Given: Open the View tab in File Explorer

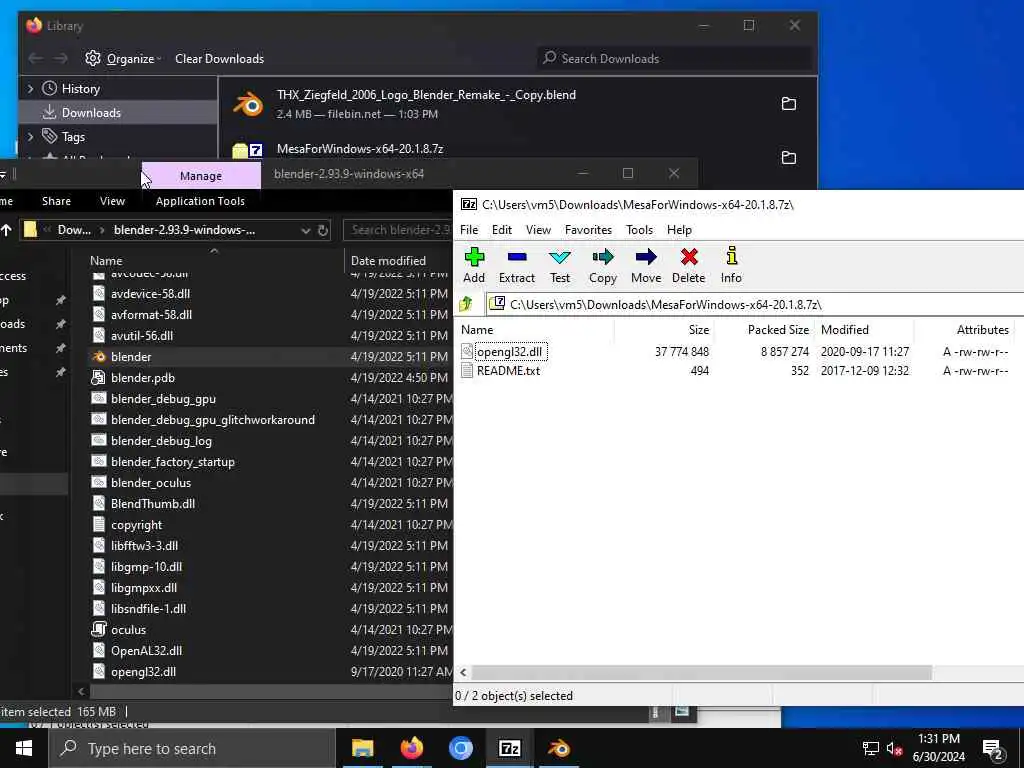Looking at the screenshot, I should point(112,201).
